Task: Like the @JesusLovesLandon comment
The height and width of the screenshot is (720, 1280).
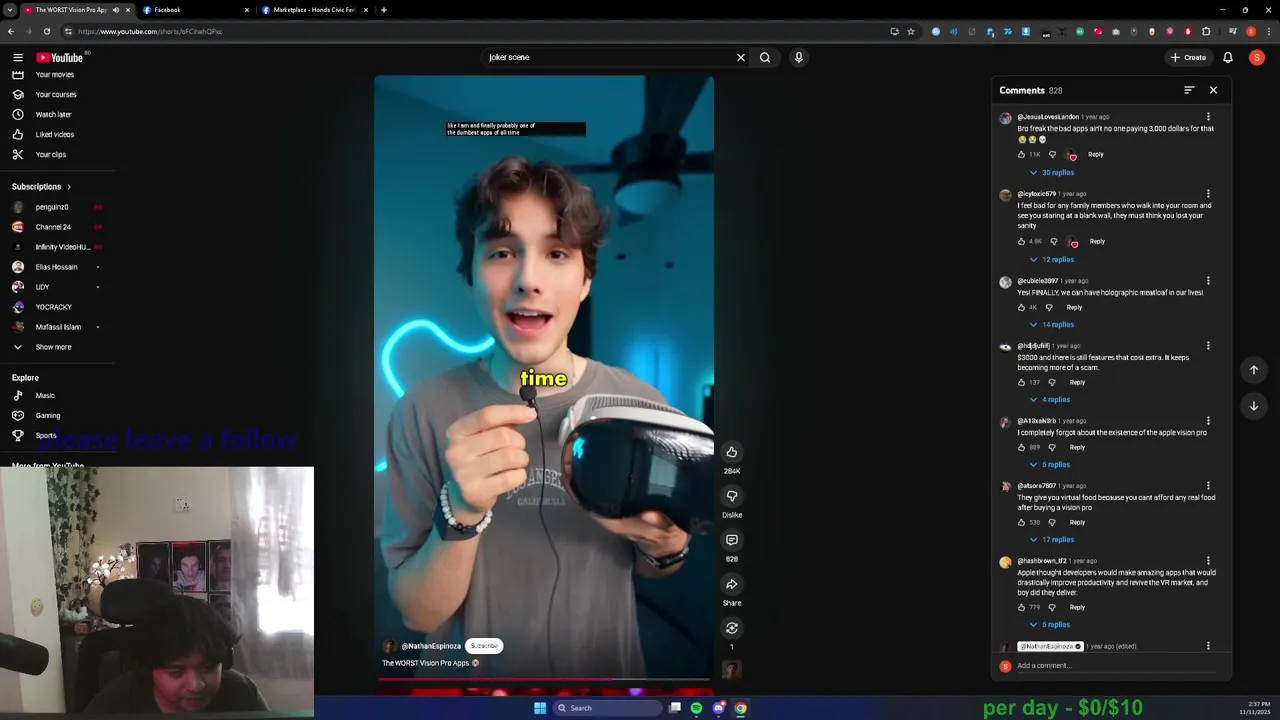Action: (1021, 154)
